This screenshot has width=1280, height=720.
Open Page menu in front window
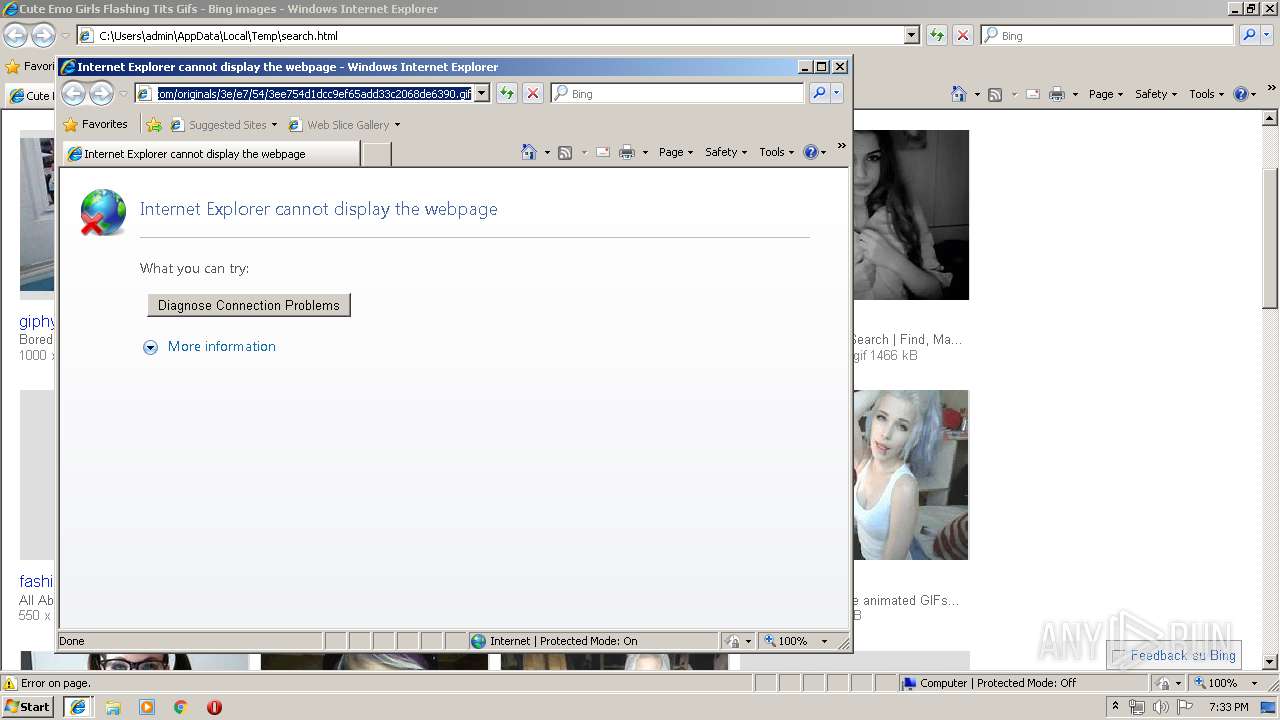click(676, 152)
